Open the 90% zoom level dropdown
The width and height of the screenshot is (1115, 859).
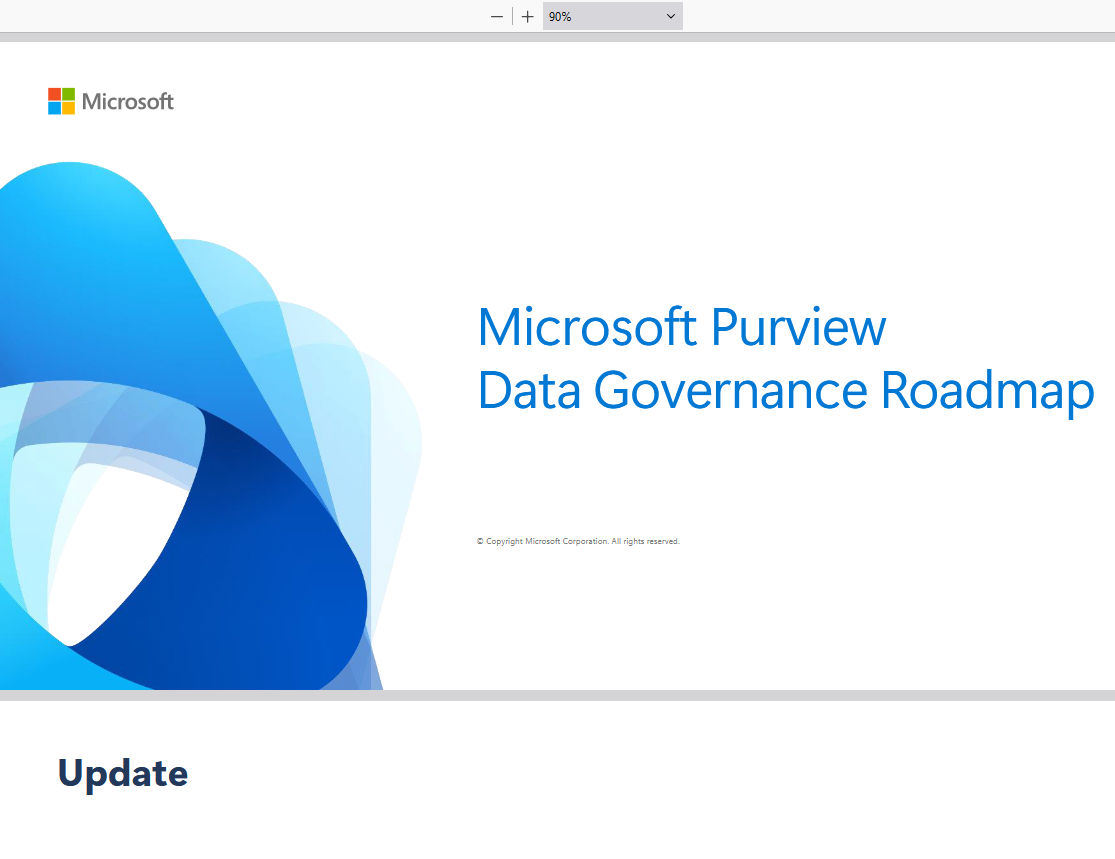[600, 17]
